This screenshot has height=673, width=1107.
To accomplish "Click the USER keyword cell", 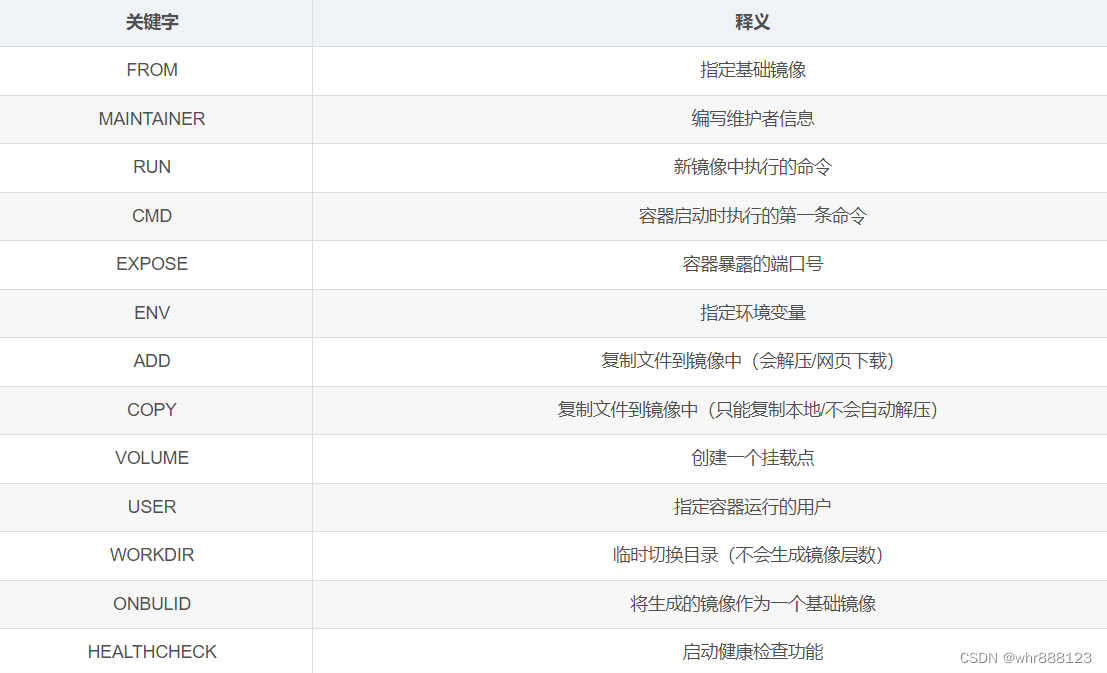I will point(152,507).
